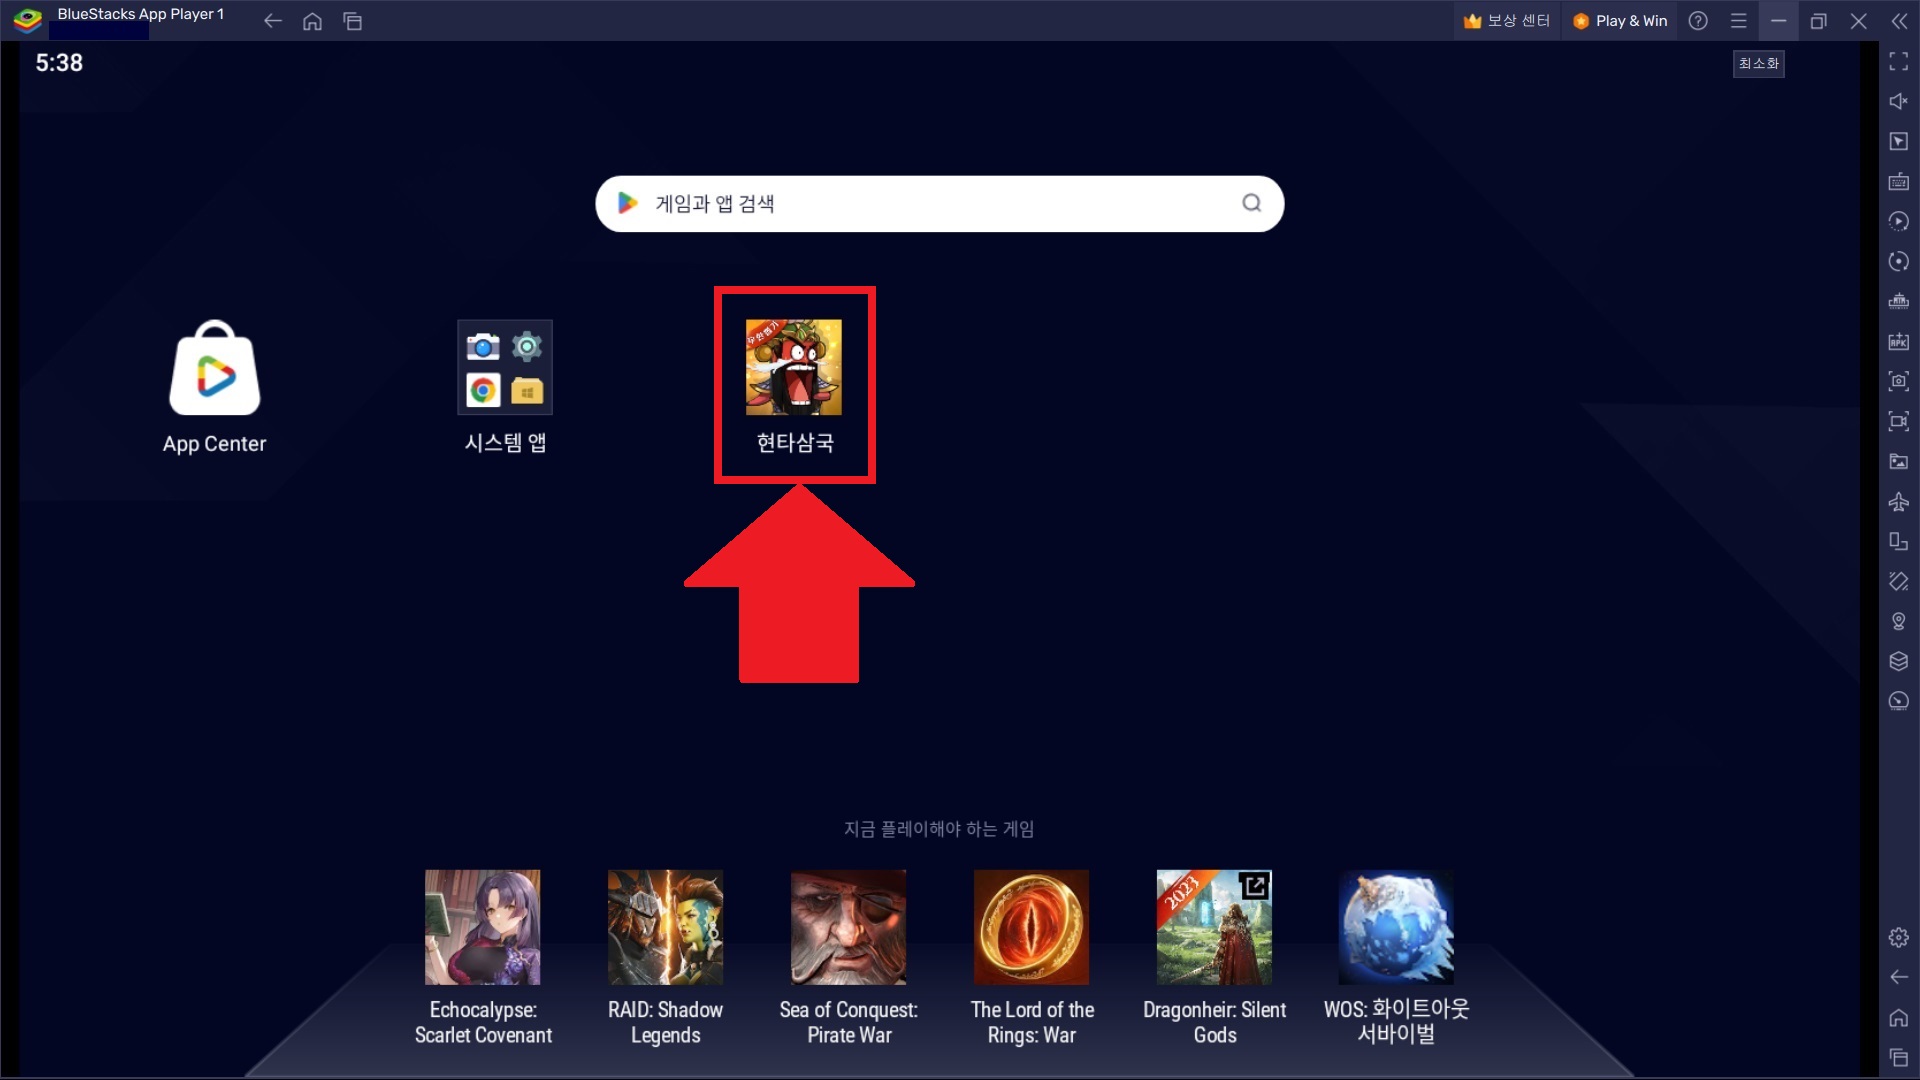Focus the 게임과 앱 검색 search field
Image resolution: width=1920 pixels, height=1080 pixels.
(x=939, y=204)
